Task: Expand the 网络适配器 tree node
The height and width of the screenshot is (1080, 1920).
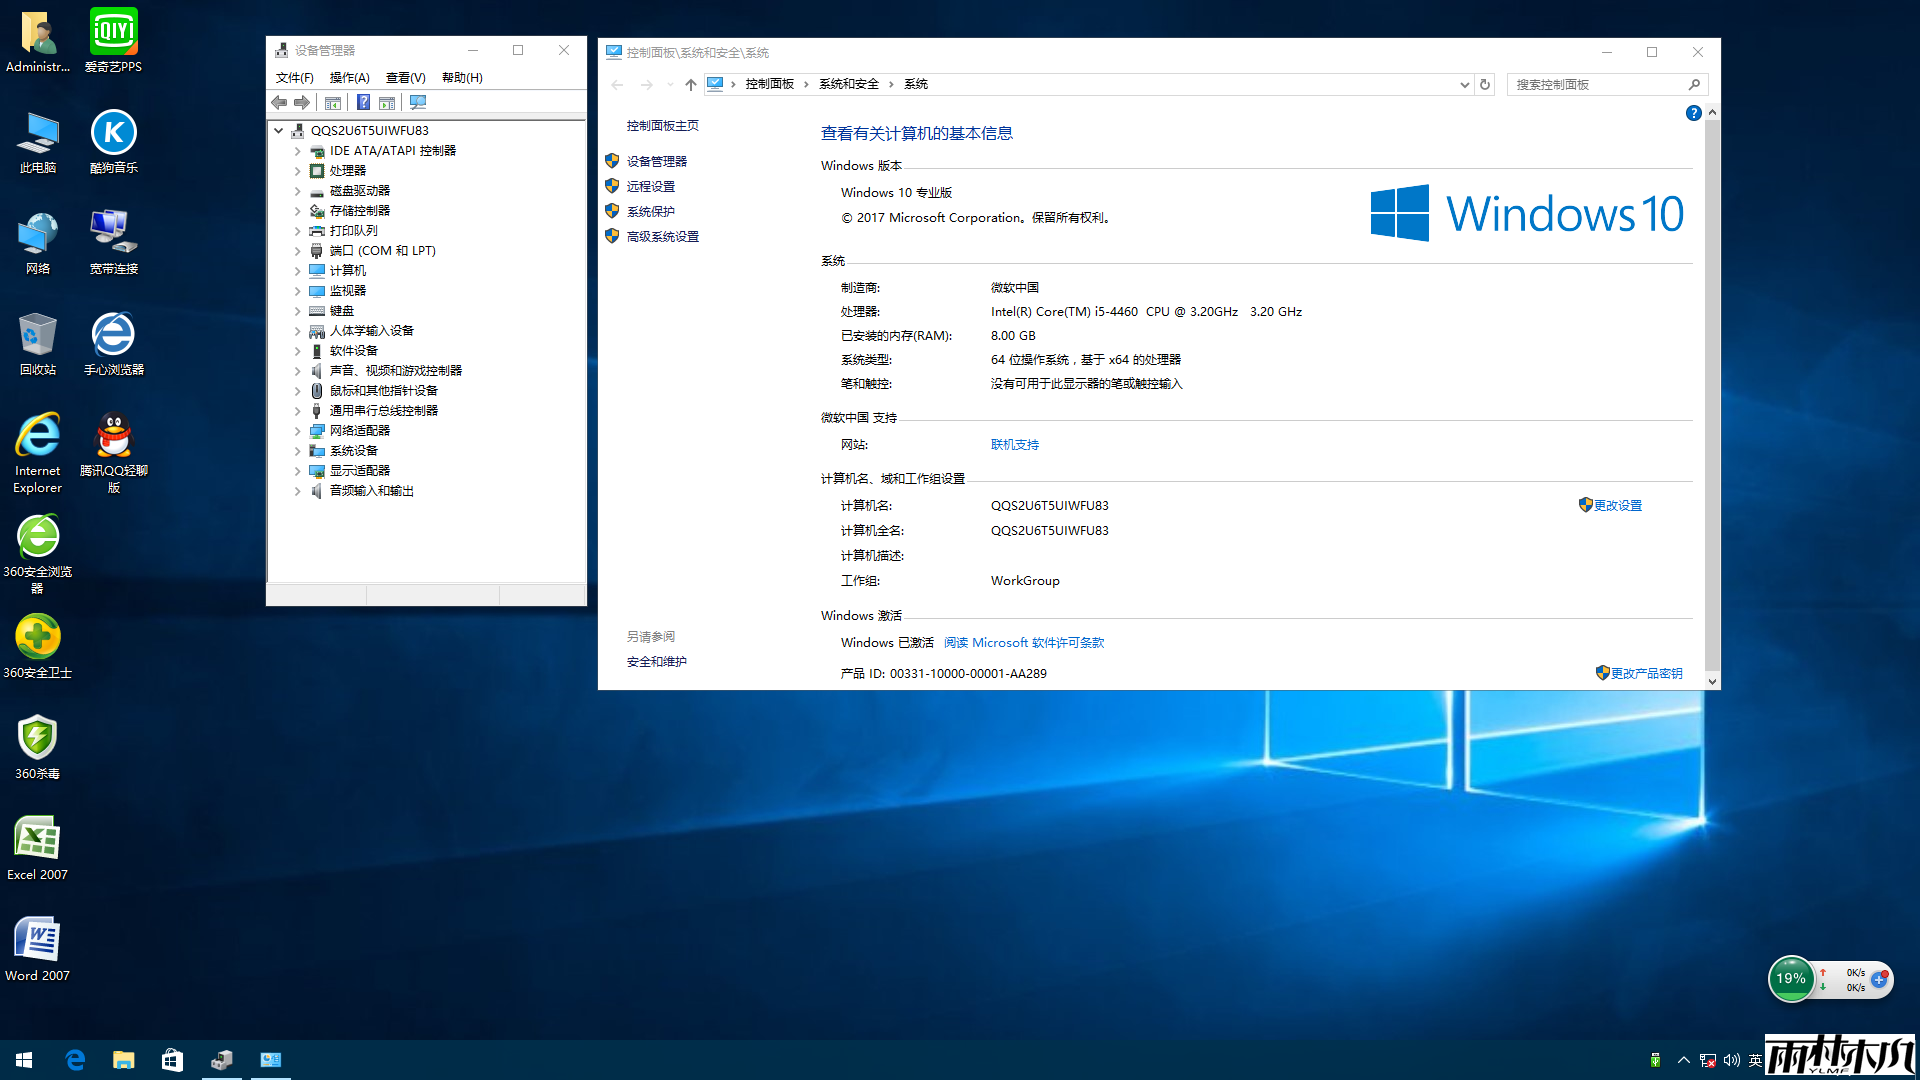Action: tap(297, 431)
